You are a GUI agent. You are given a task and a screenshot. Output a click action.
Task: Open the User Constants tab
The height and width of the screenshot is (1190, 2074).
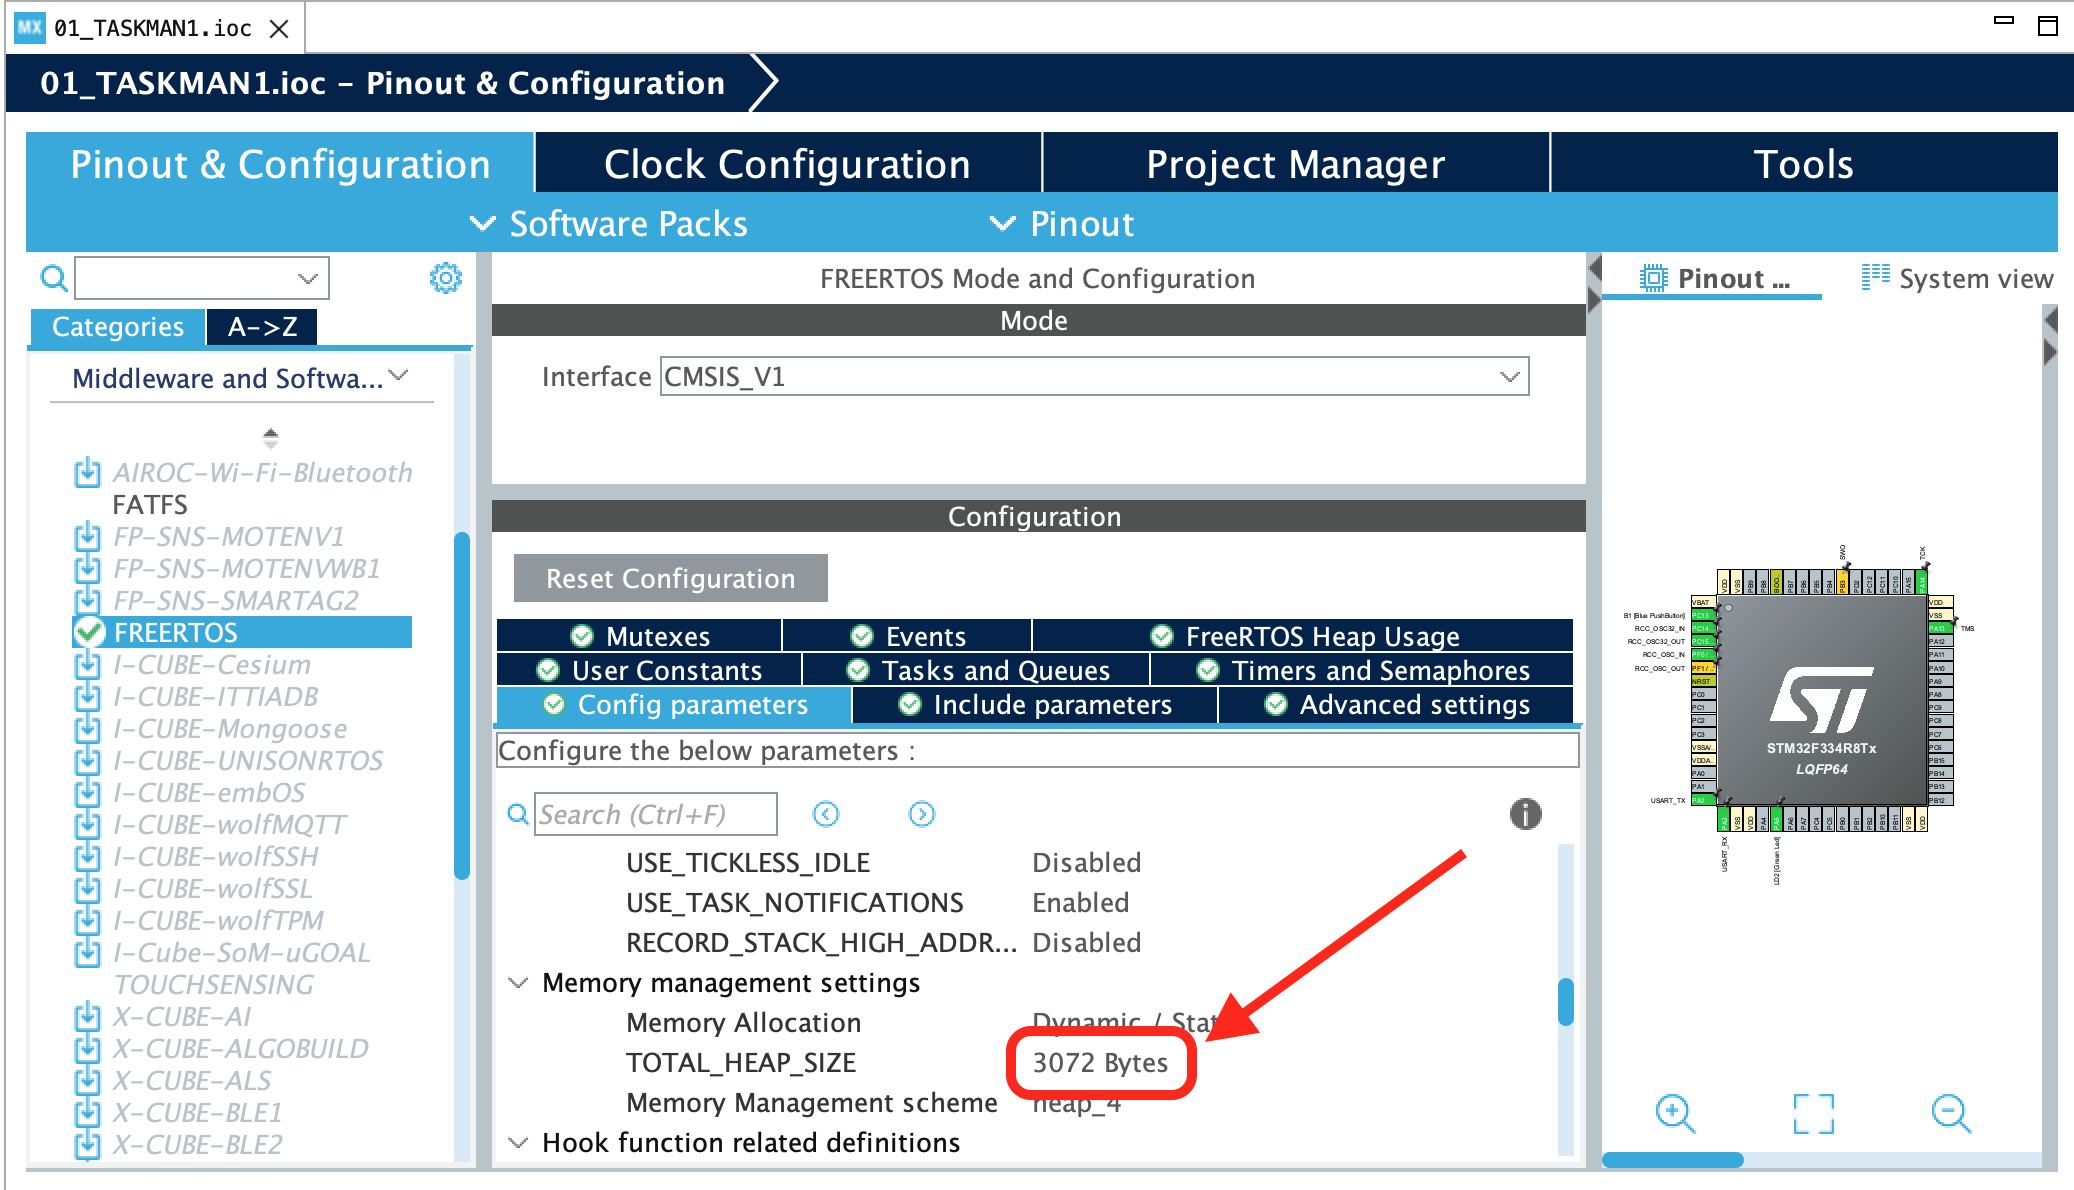pyautogui.click(x=649, y=670)
